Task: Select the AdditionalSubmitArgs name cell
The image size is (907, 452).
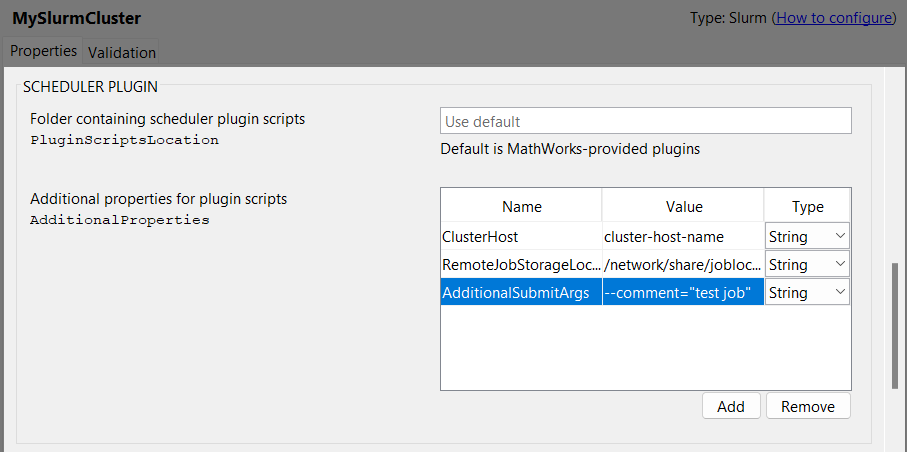Action: tap(520, 292)
